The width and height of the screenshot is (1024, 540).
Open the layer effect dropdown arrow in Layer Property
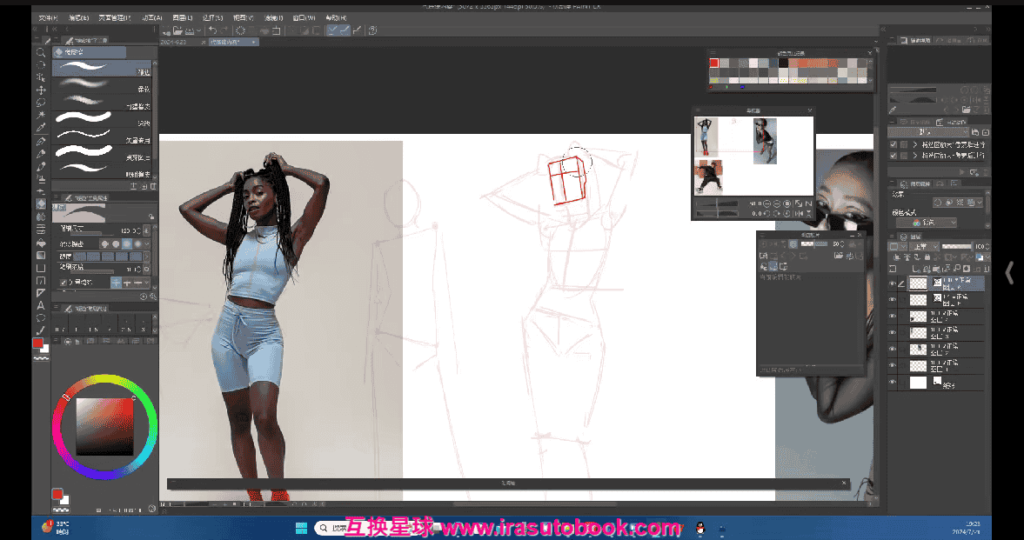[980, 203]
